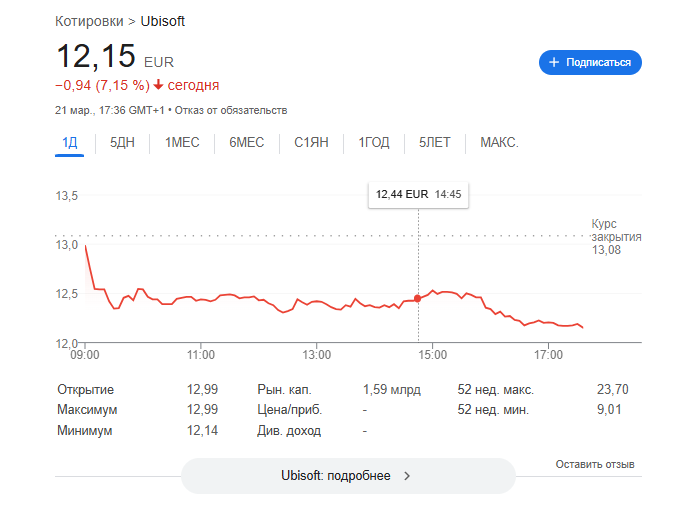Click the 09:00 axis label

click(85, 355)
